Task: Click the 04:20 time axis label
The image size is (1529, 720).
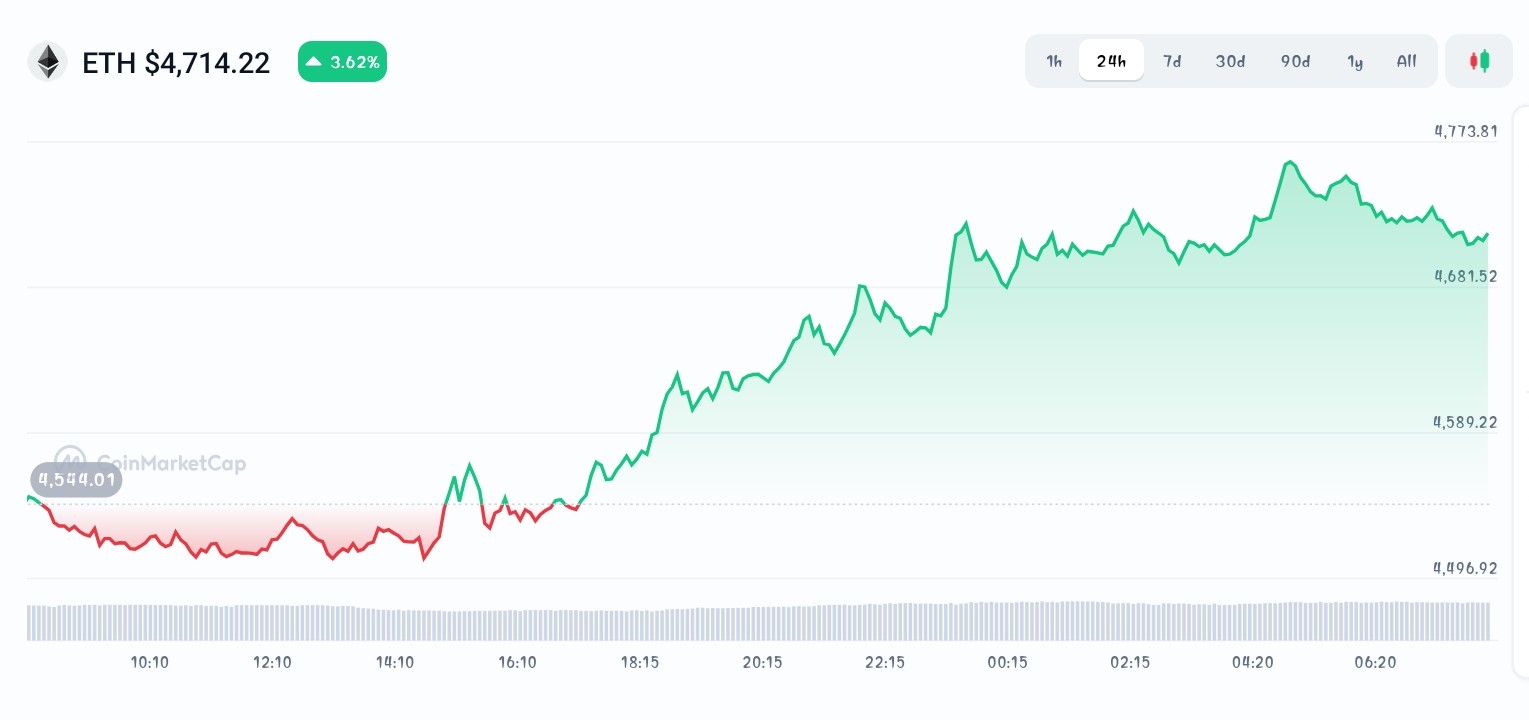Action: point(1253,662)
